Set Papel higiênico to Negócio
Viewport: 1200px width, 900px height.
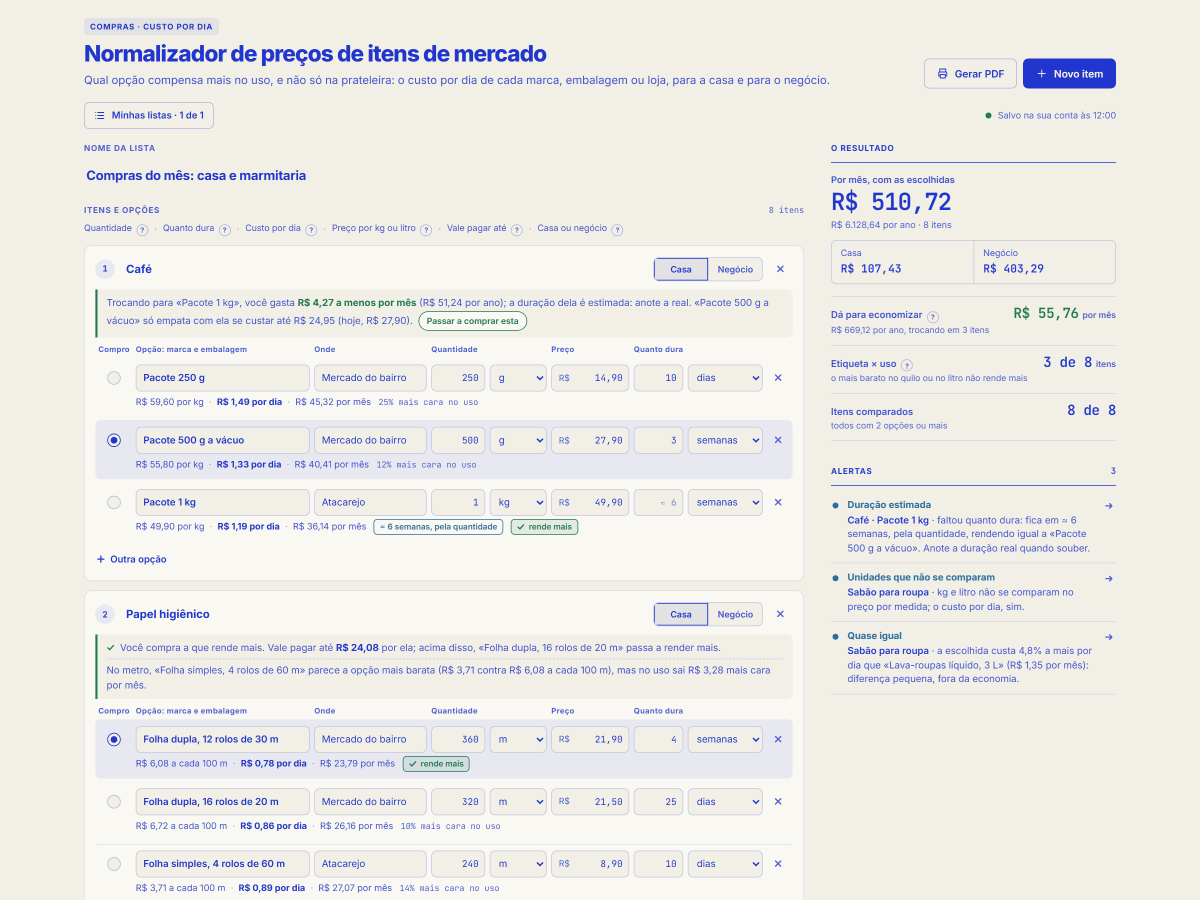[x=735, y=614]
